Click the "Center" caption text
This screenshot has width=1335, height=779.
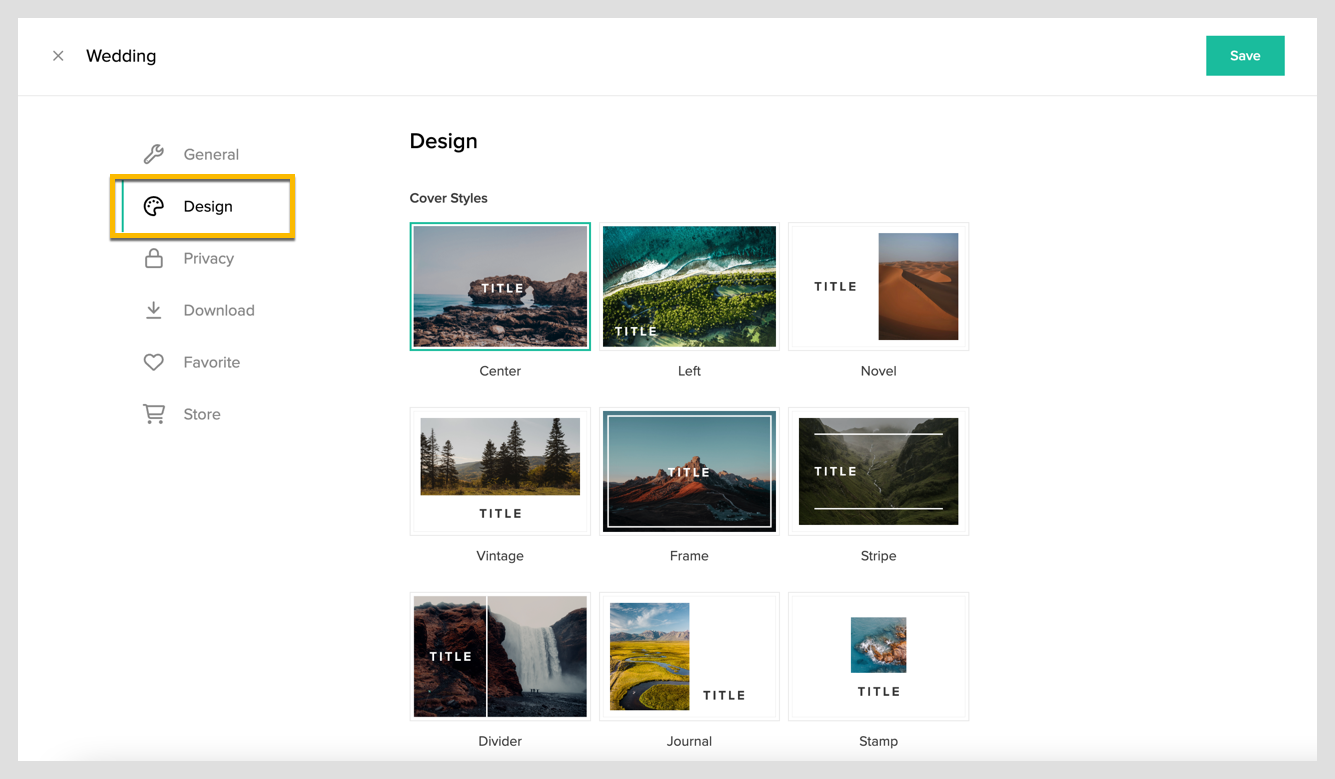pyautogui.click(x=500, y=371)
